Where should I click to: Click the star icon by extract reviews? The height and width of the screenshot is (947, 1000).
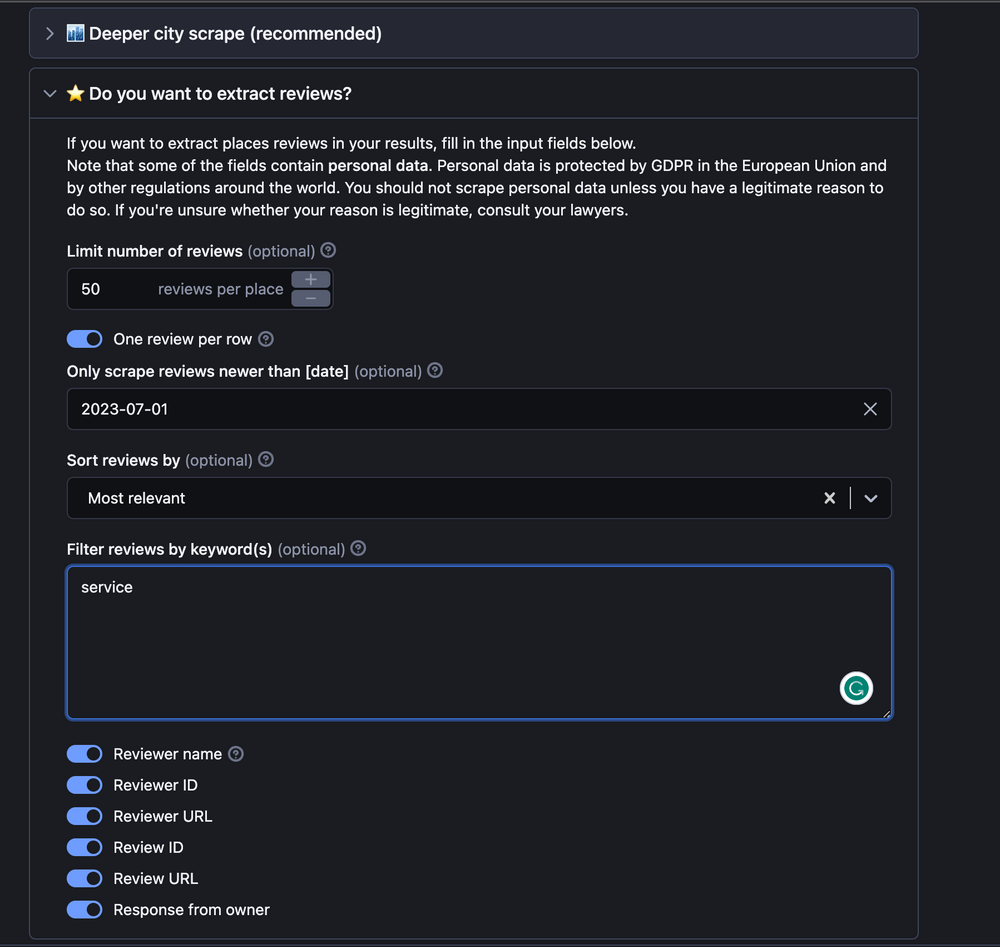pos(75,93)
